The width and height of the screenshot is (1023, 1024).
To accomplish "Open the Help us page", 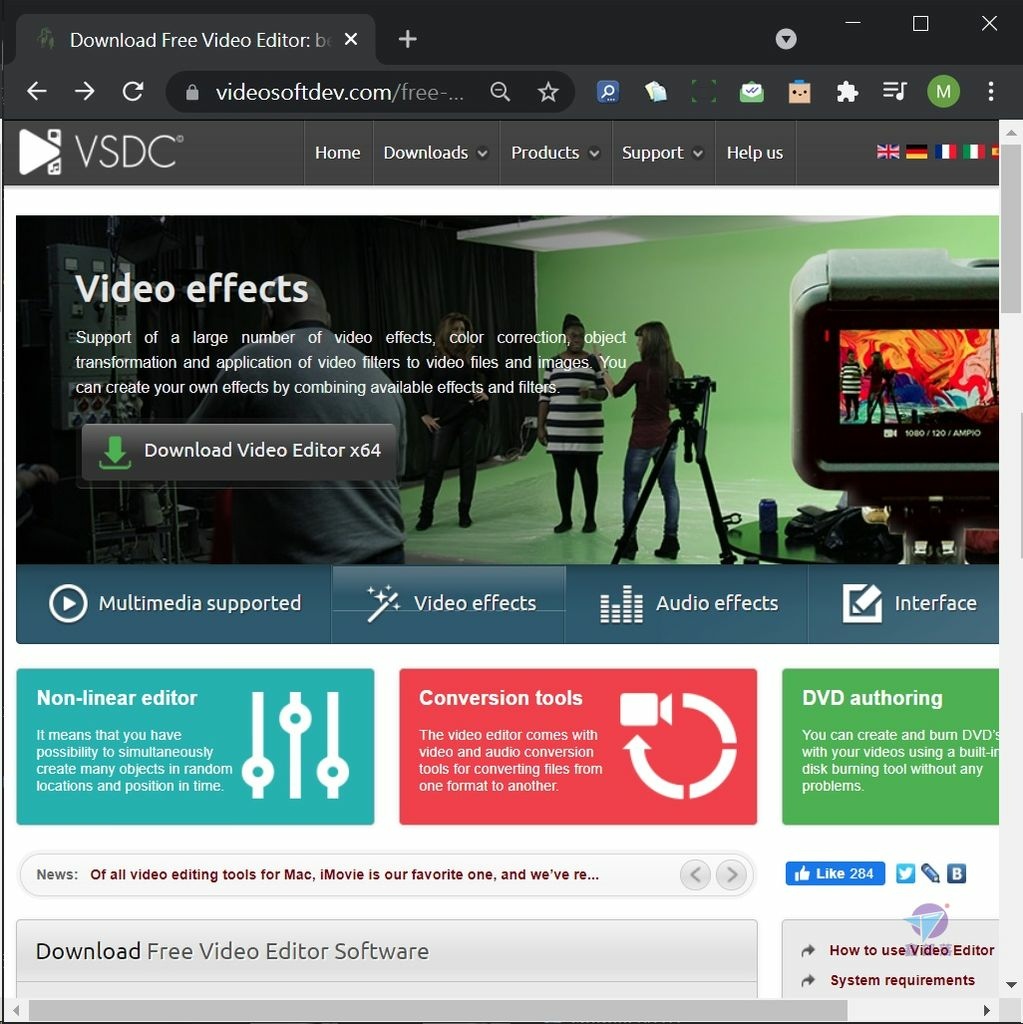I will (755, 153).
